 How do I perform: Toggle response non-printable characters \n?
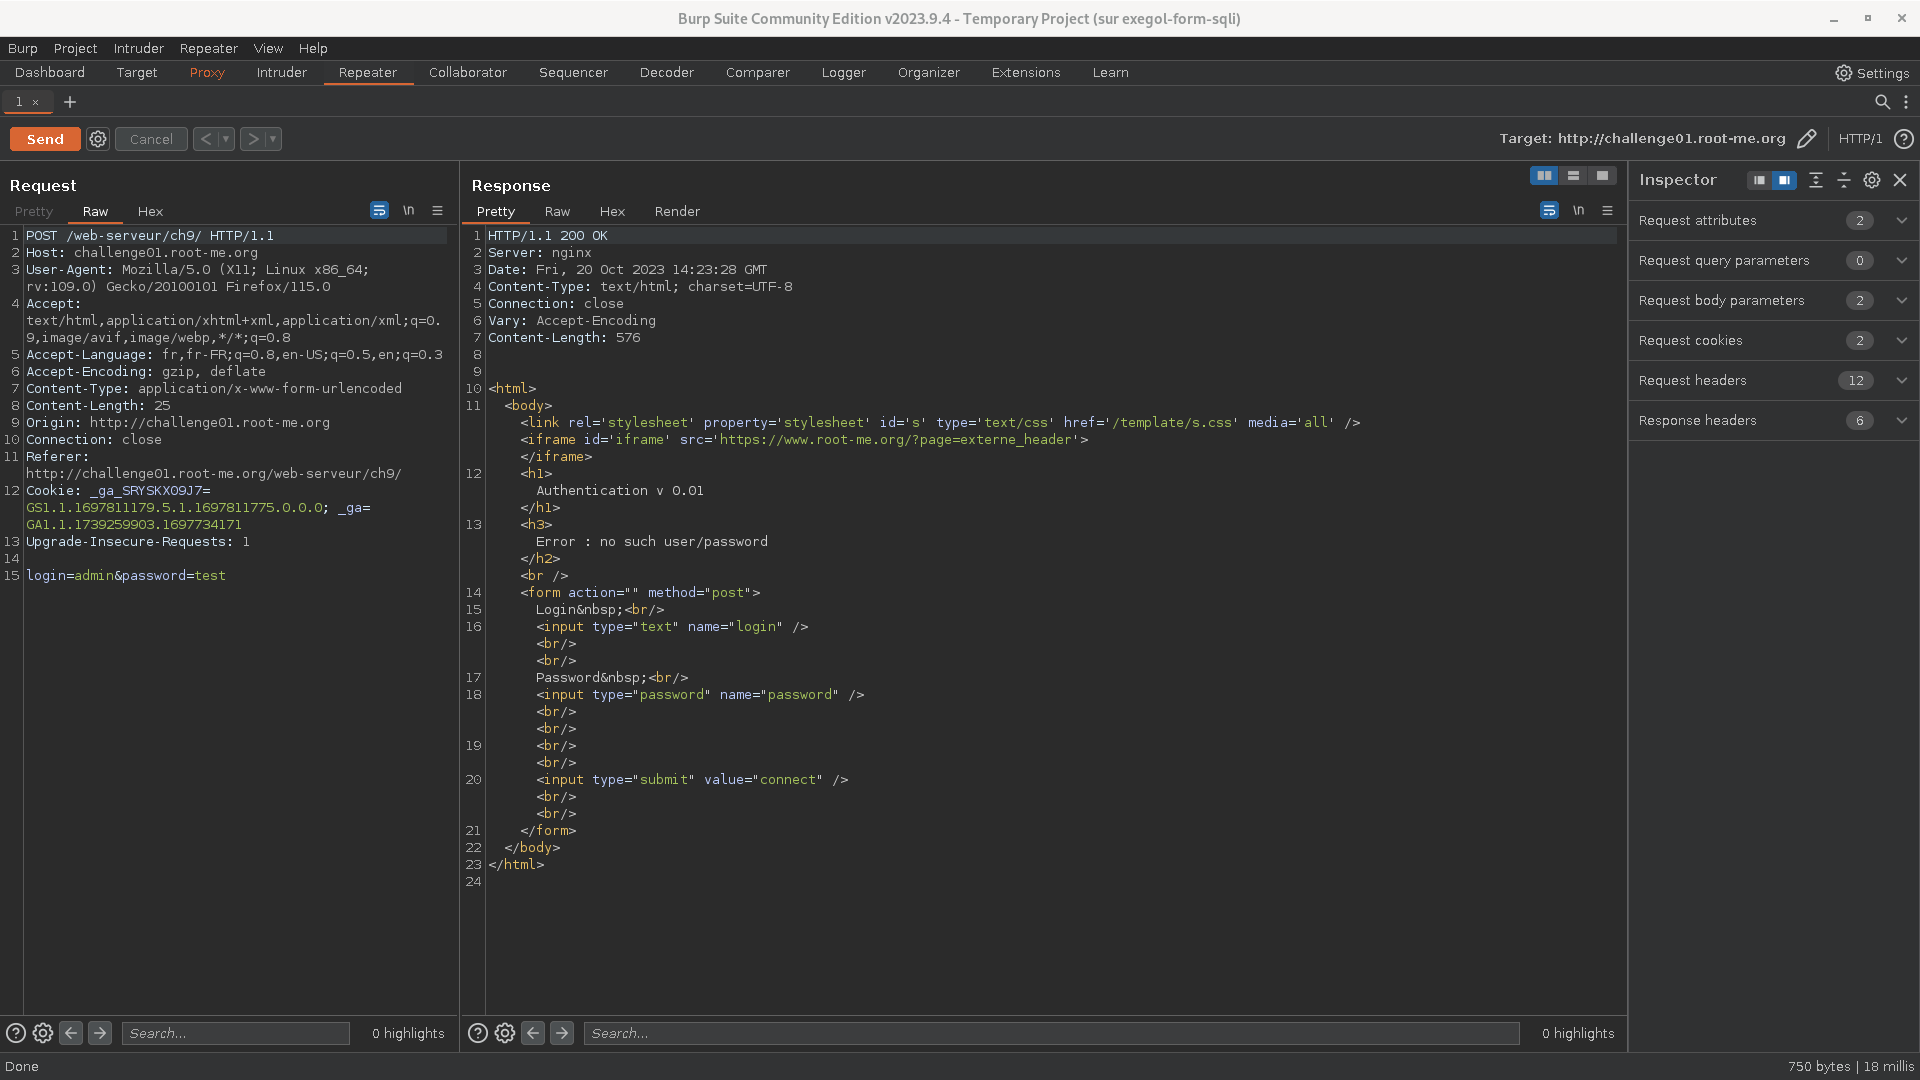point(1578,211)
